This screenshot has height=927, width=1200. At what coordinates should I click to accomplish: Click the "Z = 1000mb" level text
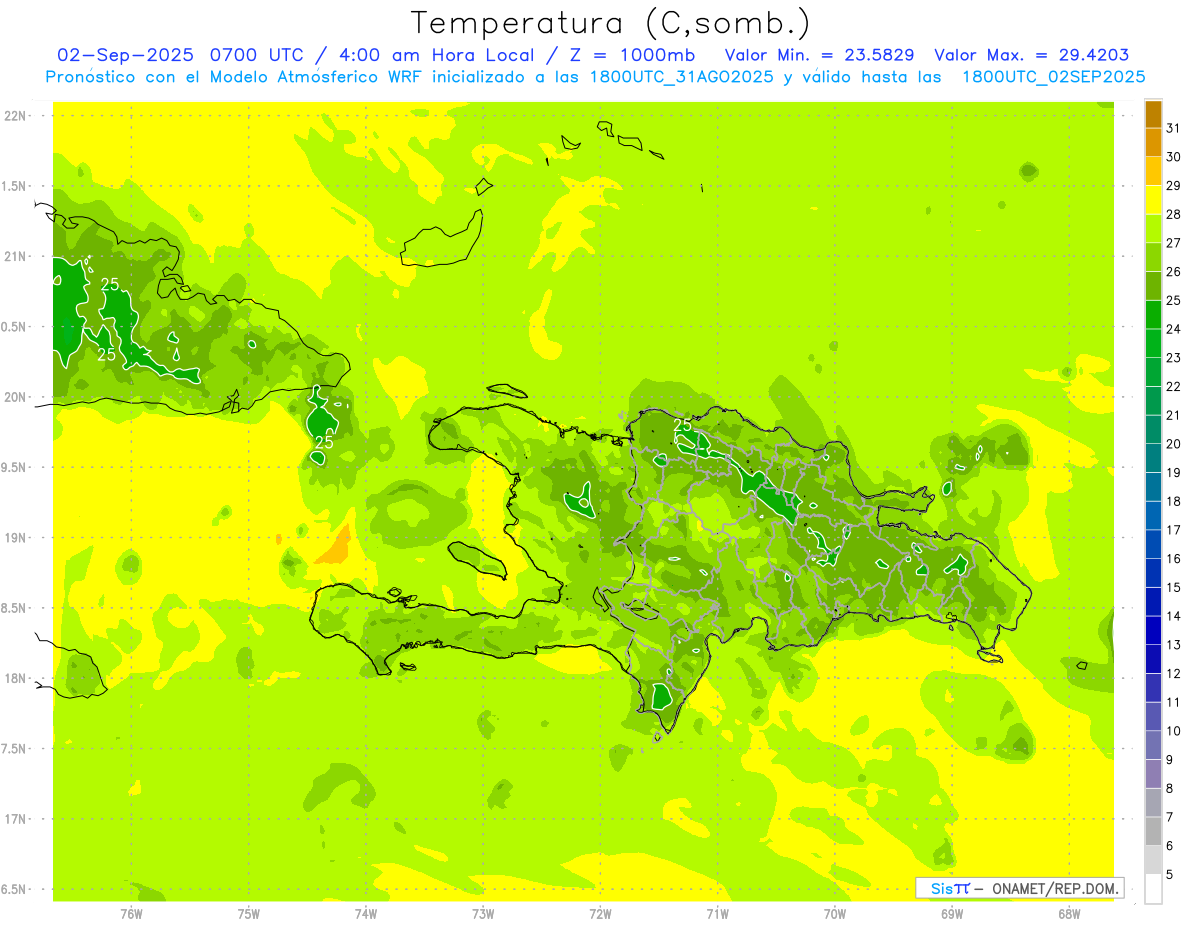click(632, 55)
